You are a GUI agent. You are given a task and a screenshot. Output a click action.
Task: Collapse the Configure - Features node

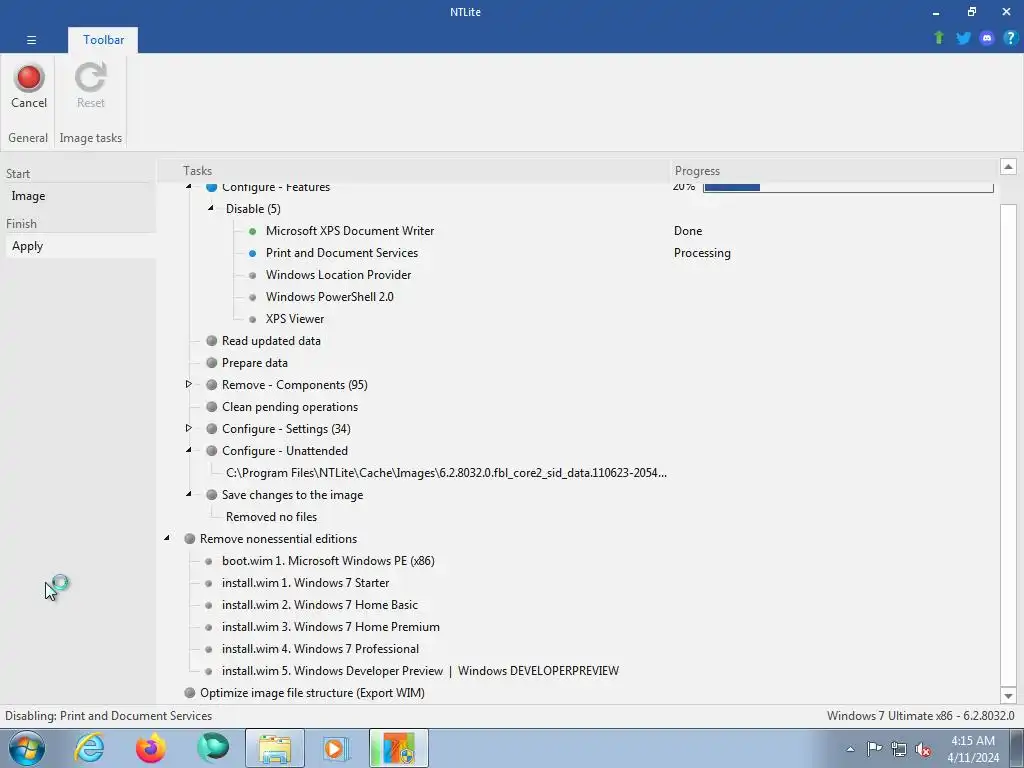(x=189, y=187)
